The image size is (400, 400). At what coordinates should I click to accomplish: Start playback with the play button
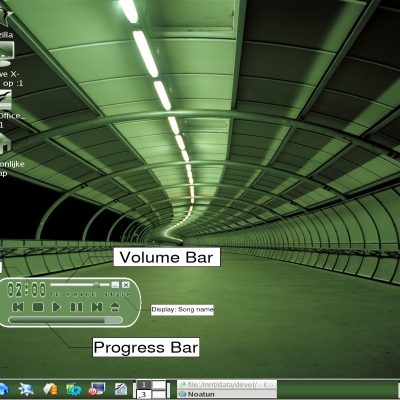click(57, 307)
